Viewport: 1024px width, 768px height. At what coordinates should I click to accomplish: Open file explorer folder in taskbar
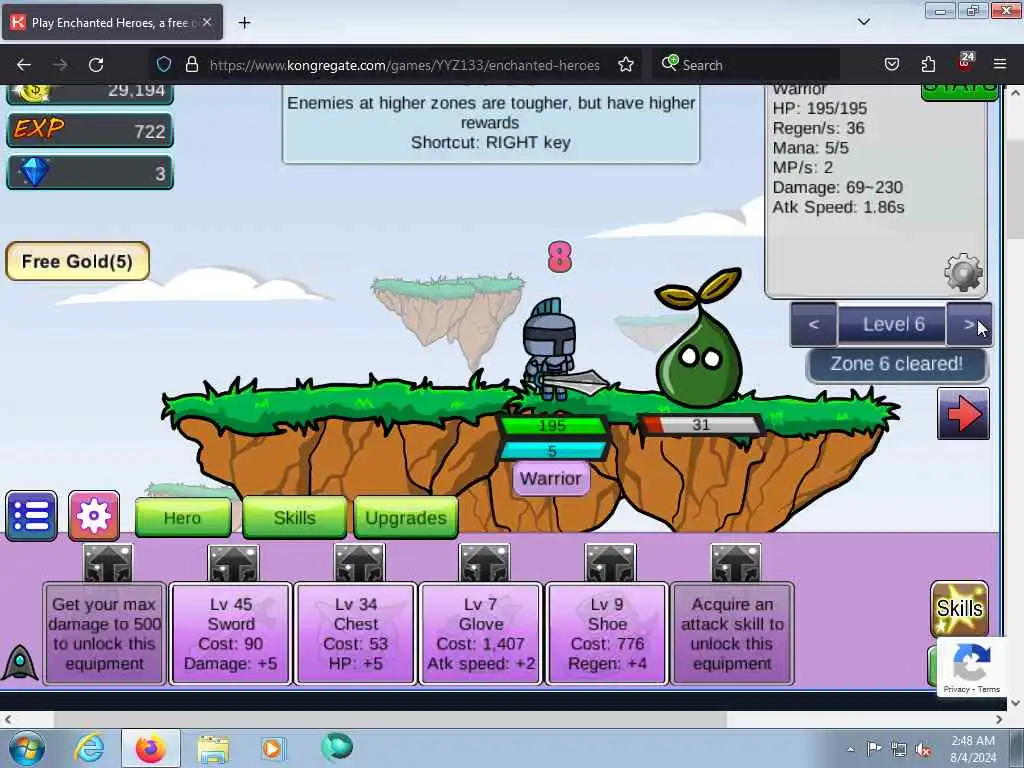click(x=213, y=749)
